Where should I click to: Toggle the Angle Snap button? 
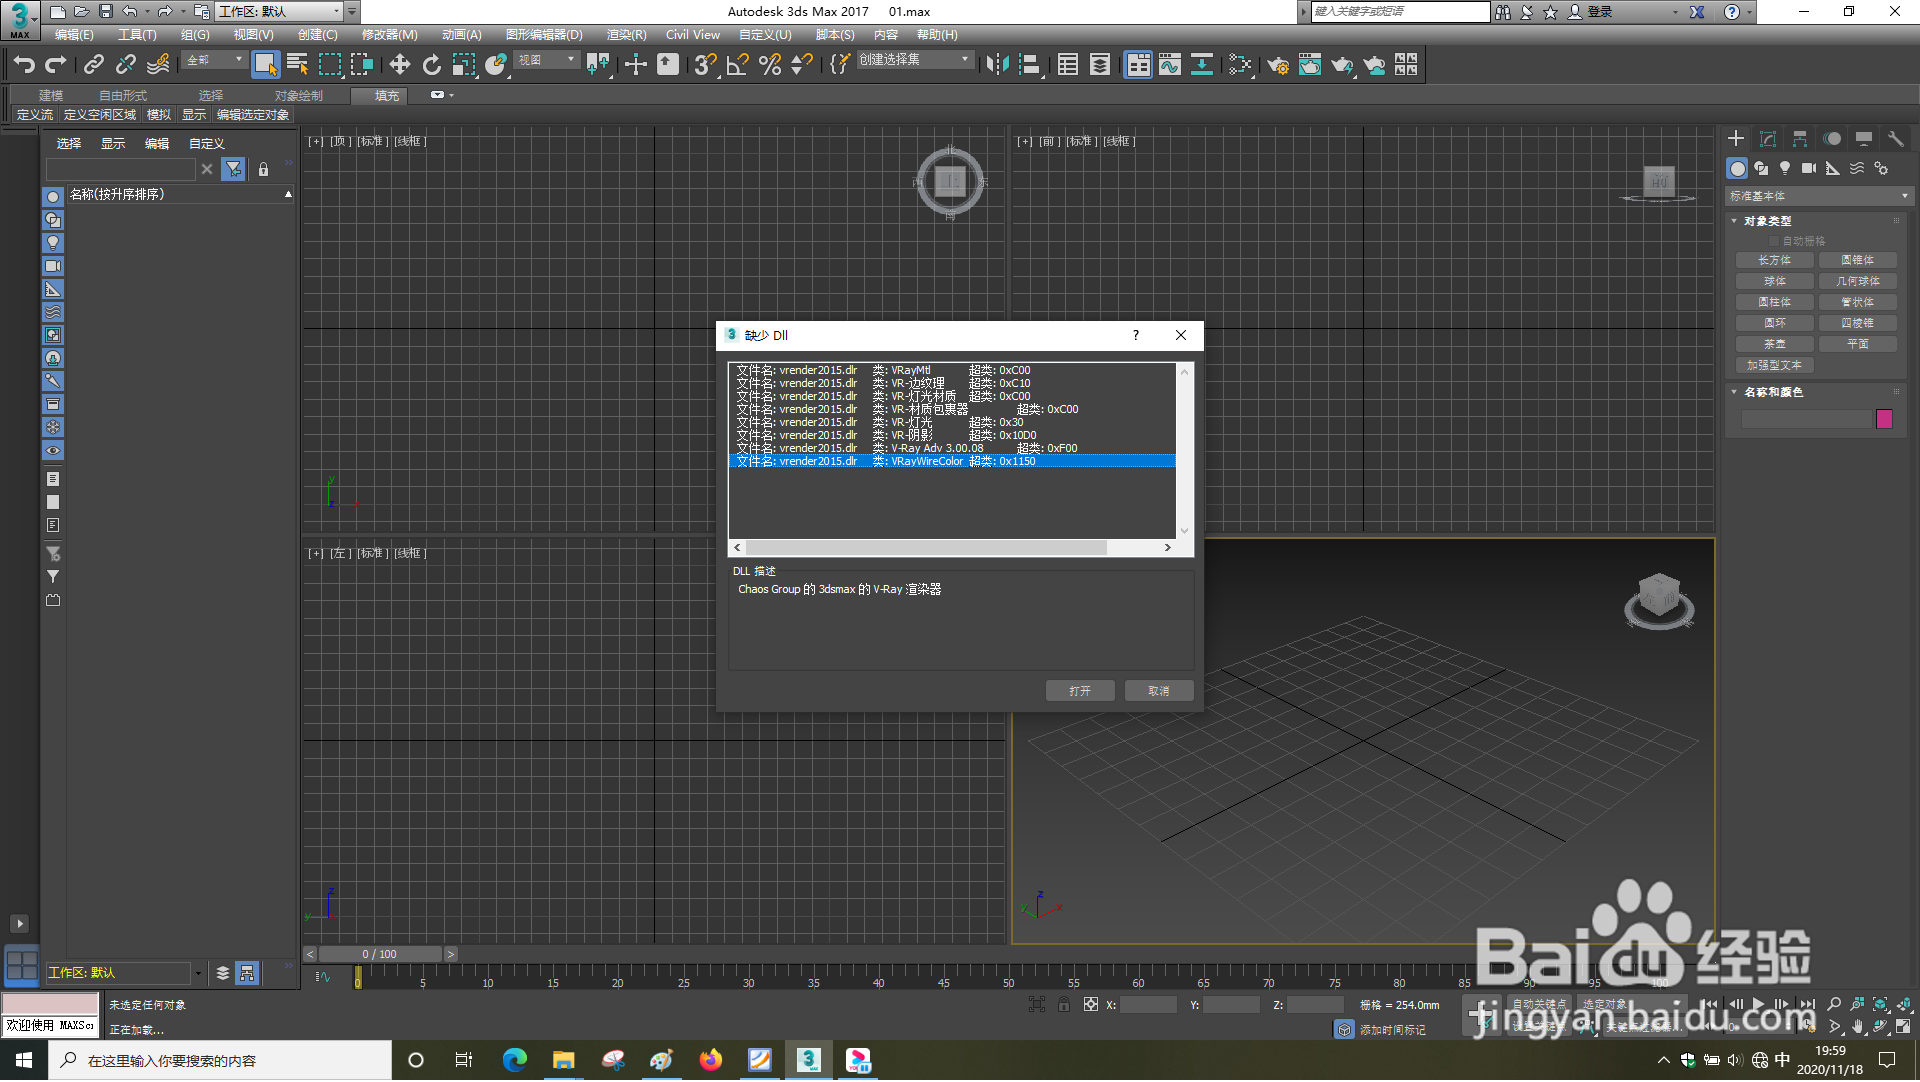click(x=738, y=65)
